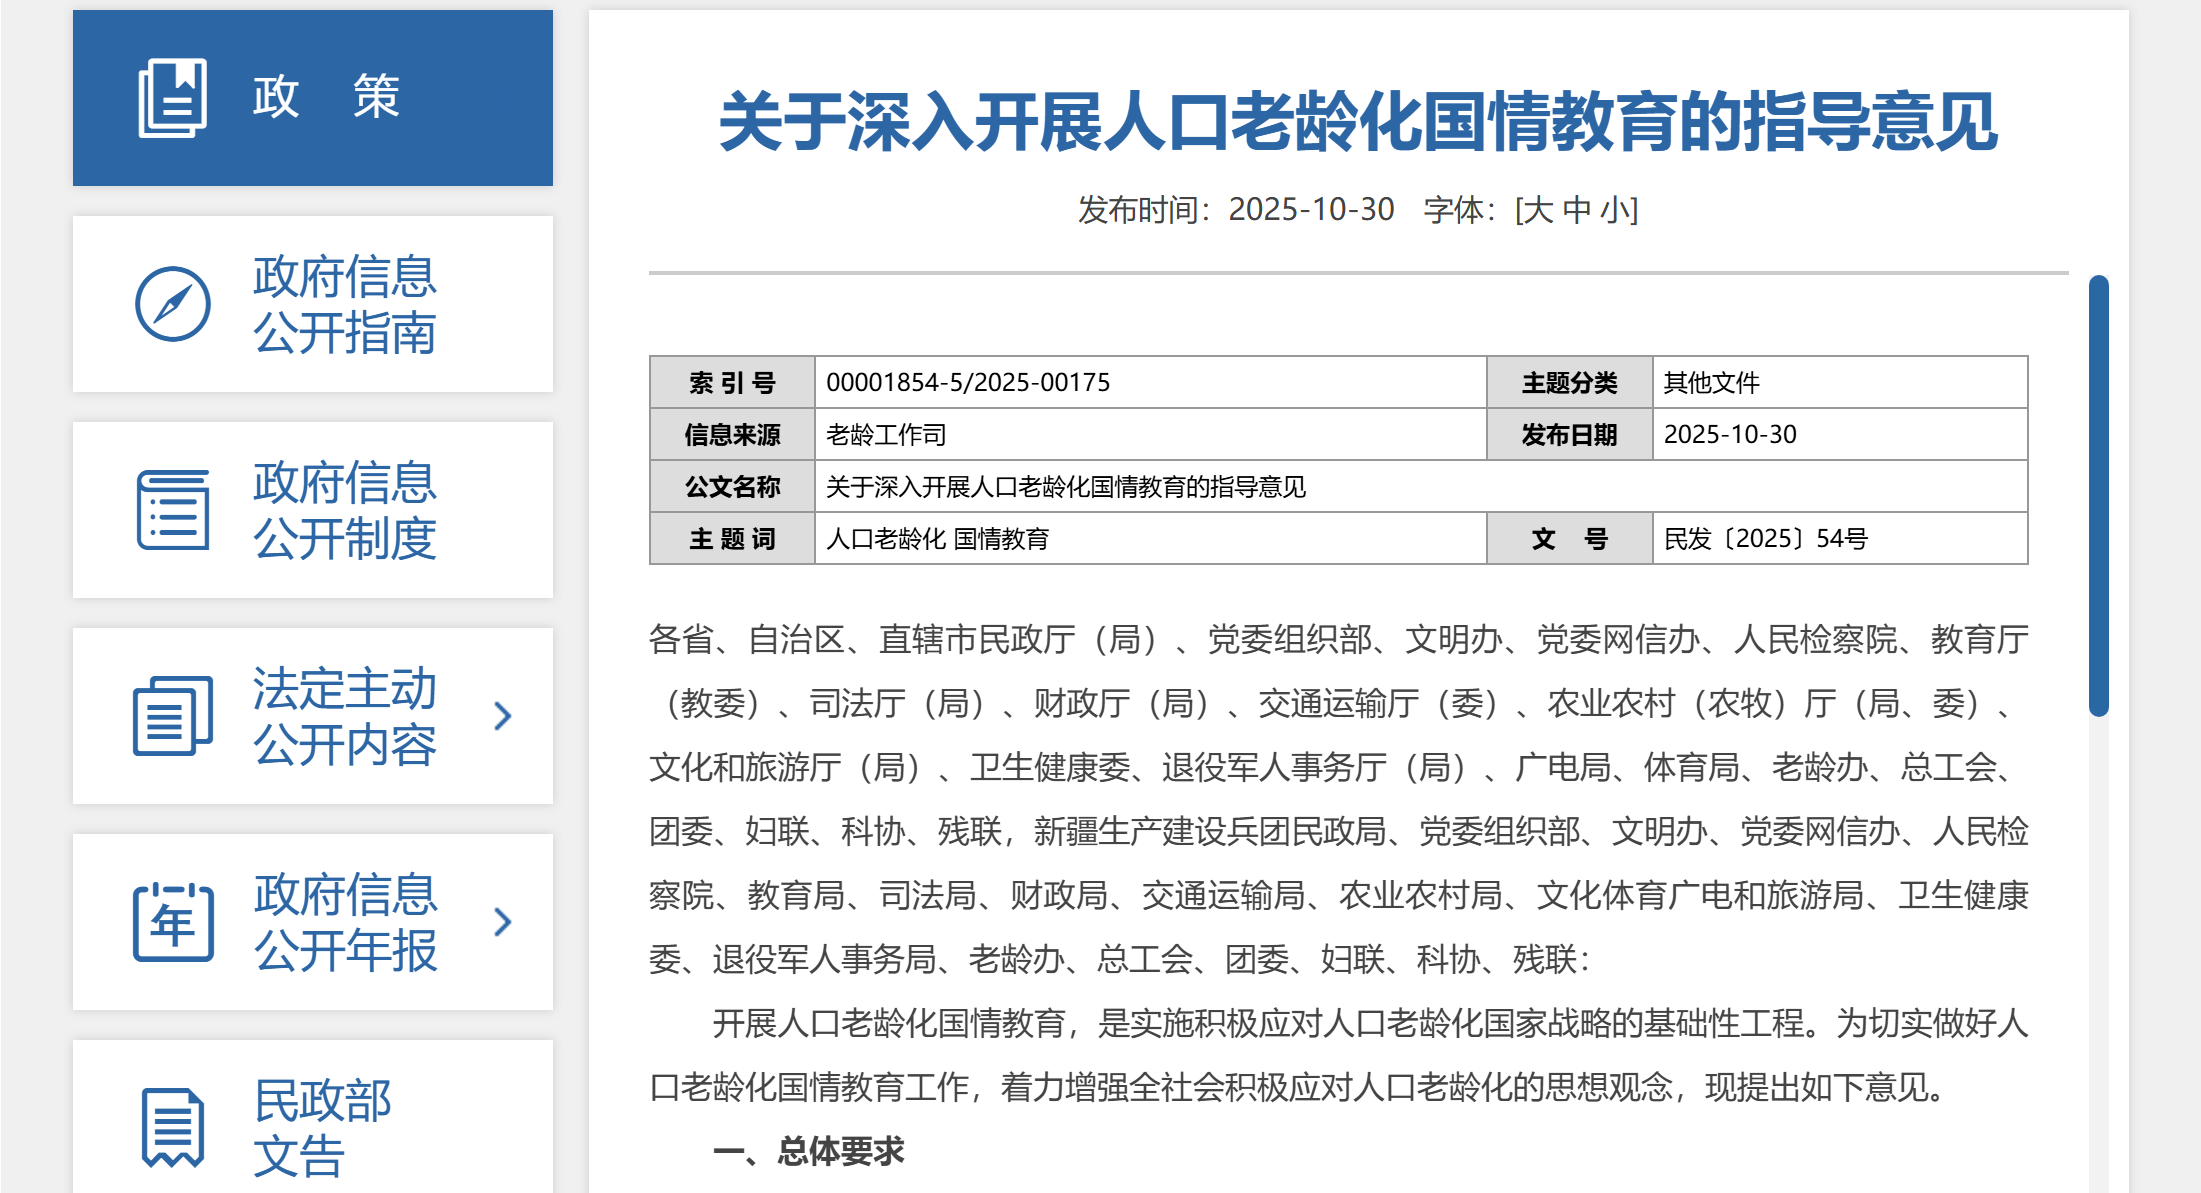This screenshot has height=1193, width=2201.
Task: Click the policy document icon in header
Action: point(172,98)
